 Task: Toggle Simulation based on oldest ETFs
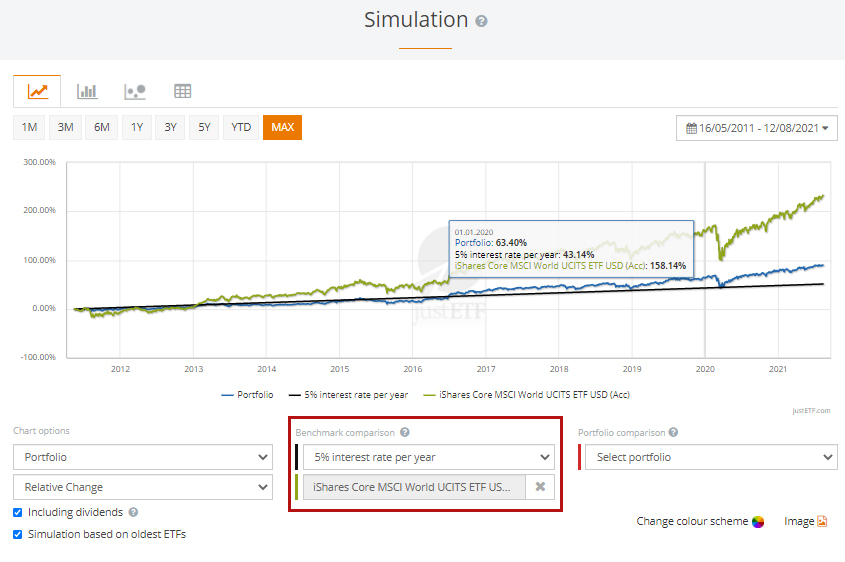[18, 534]
